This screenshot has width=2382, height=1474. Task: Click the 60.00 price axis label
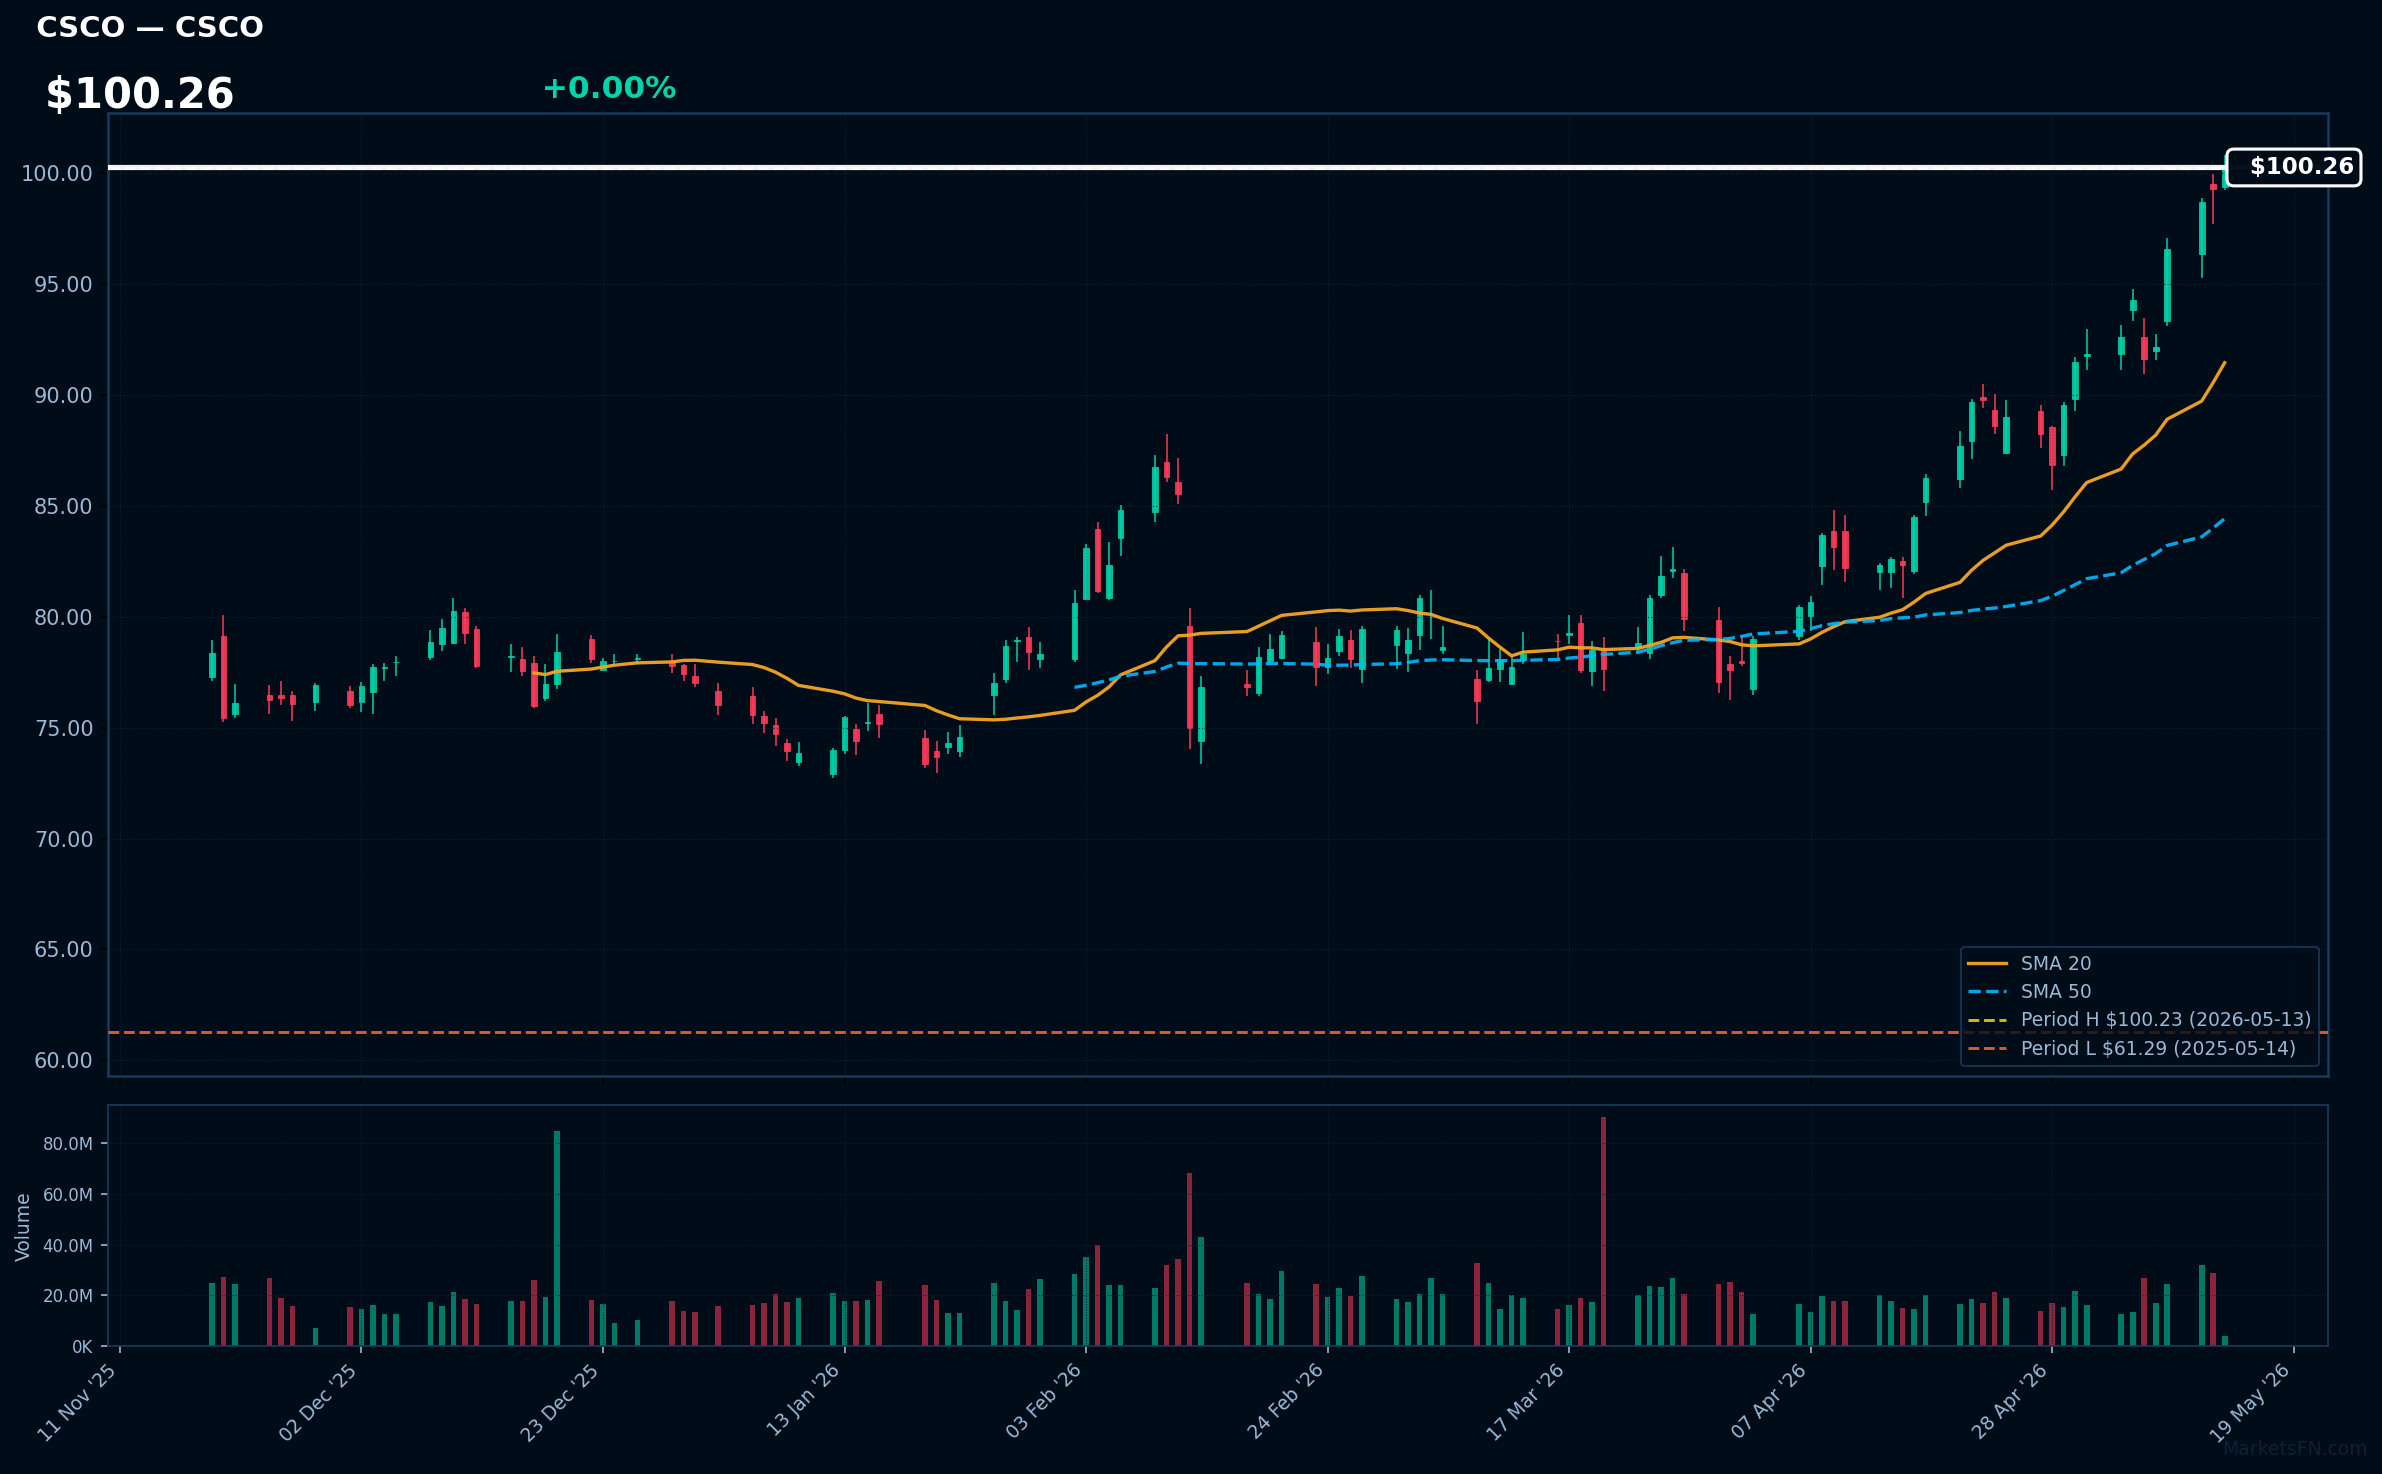63,1060
